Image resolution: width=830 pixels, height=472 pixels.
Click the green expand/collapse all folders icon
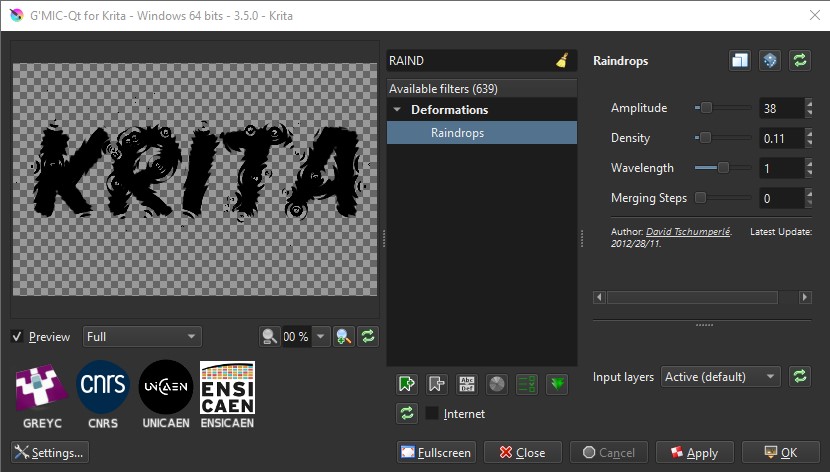pos(557,383)
